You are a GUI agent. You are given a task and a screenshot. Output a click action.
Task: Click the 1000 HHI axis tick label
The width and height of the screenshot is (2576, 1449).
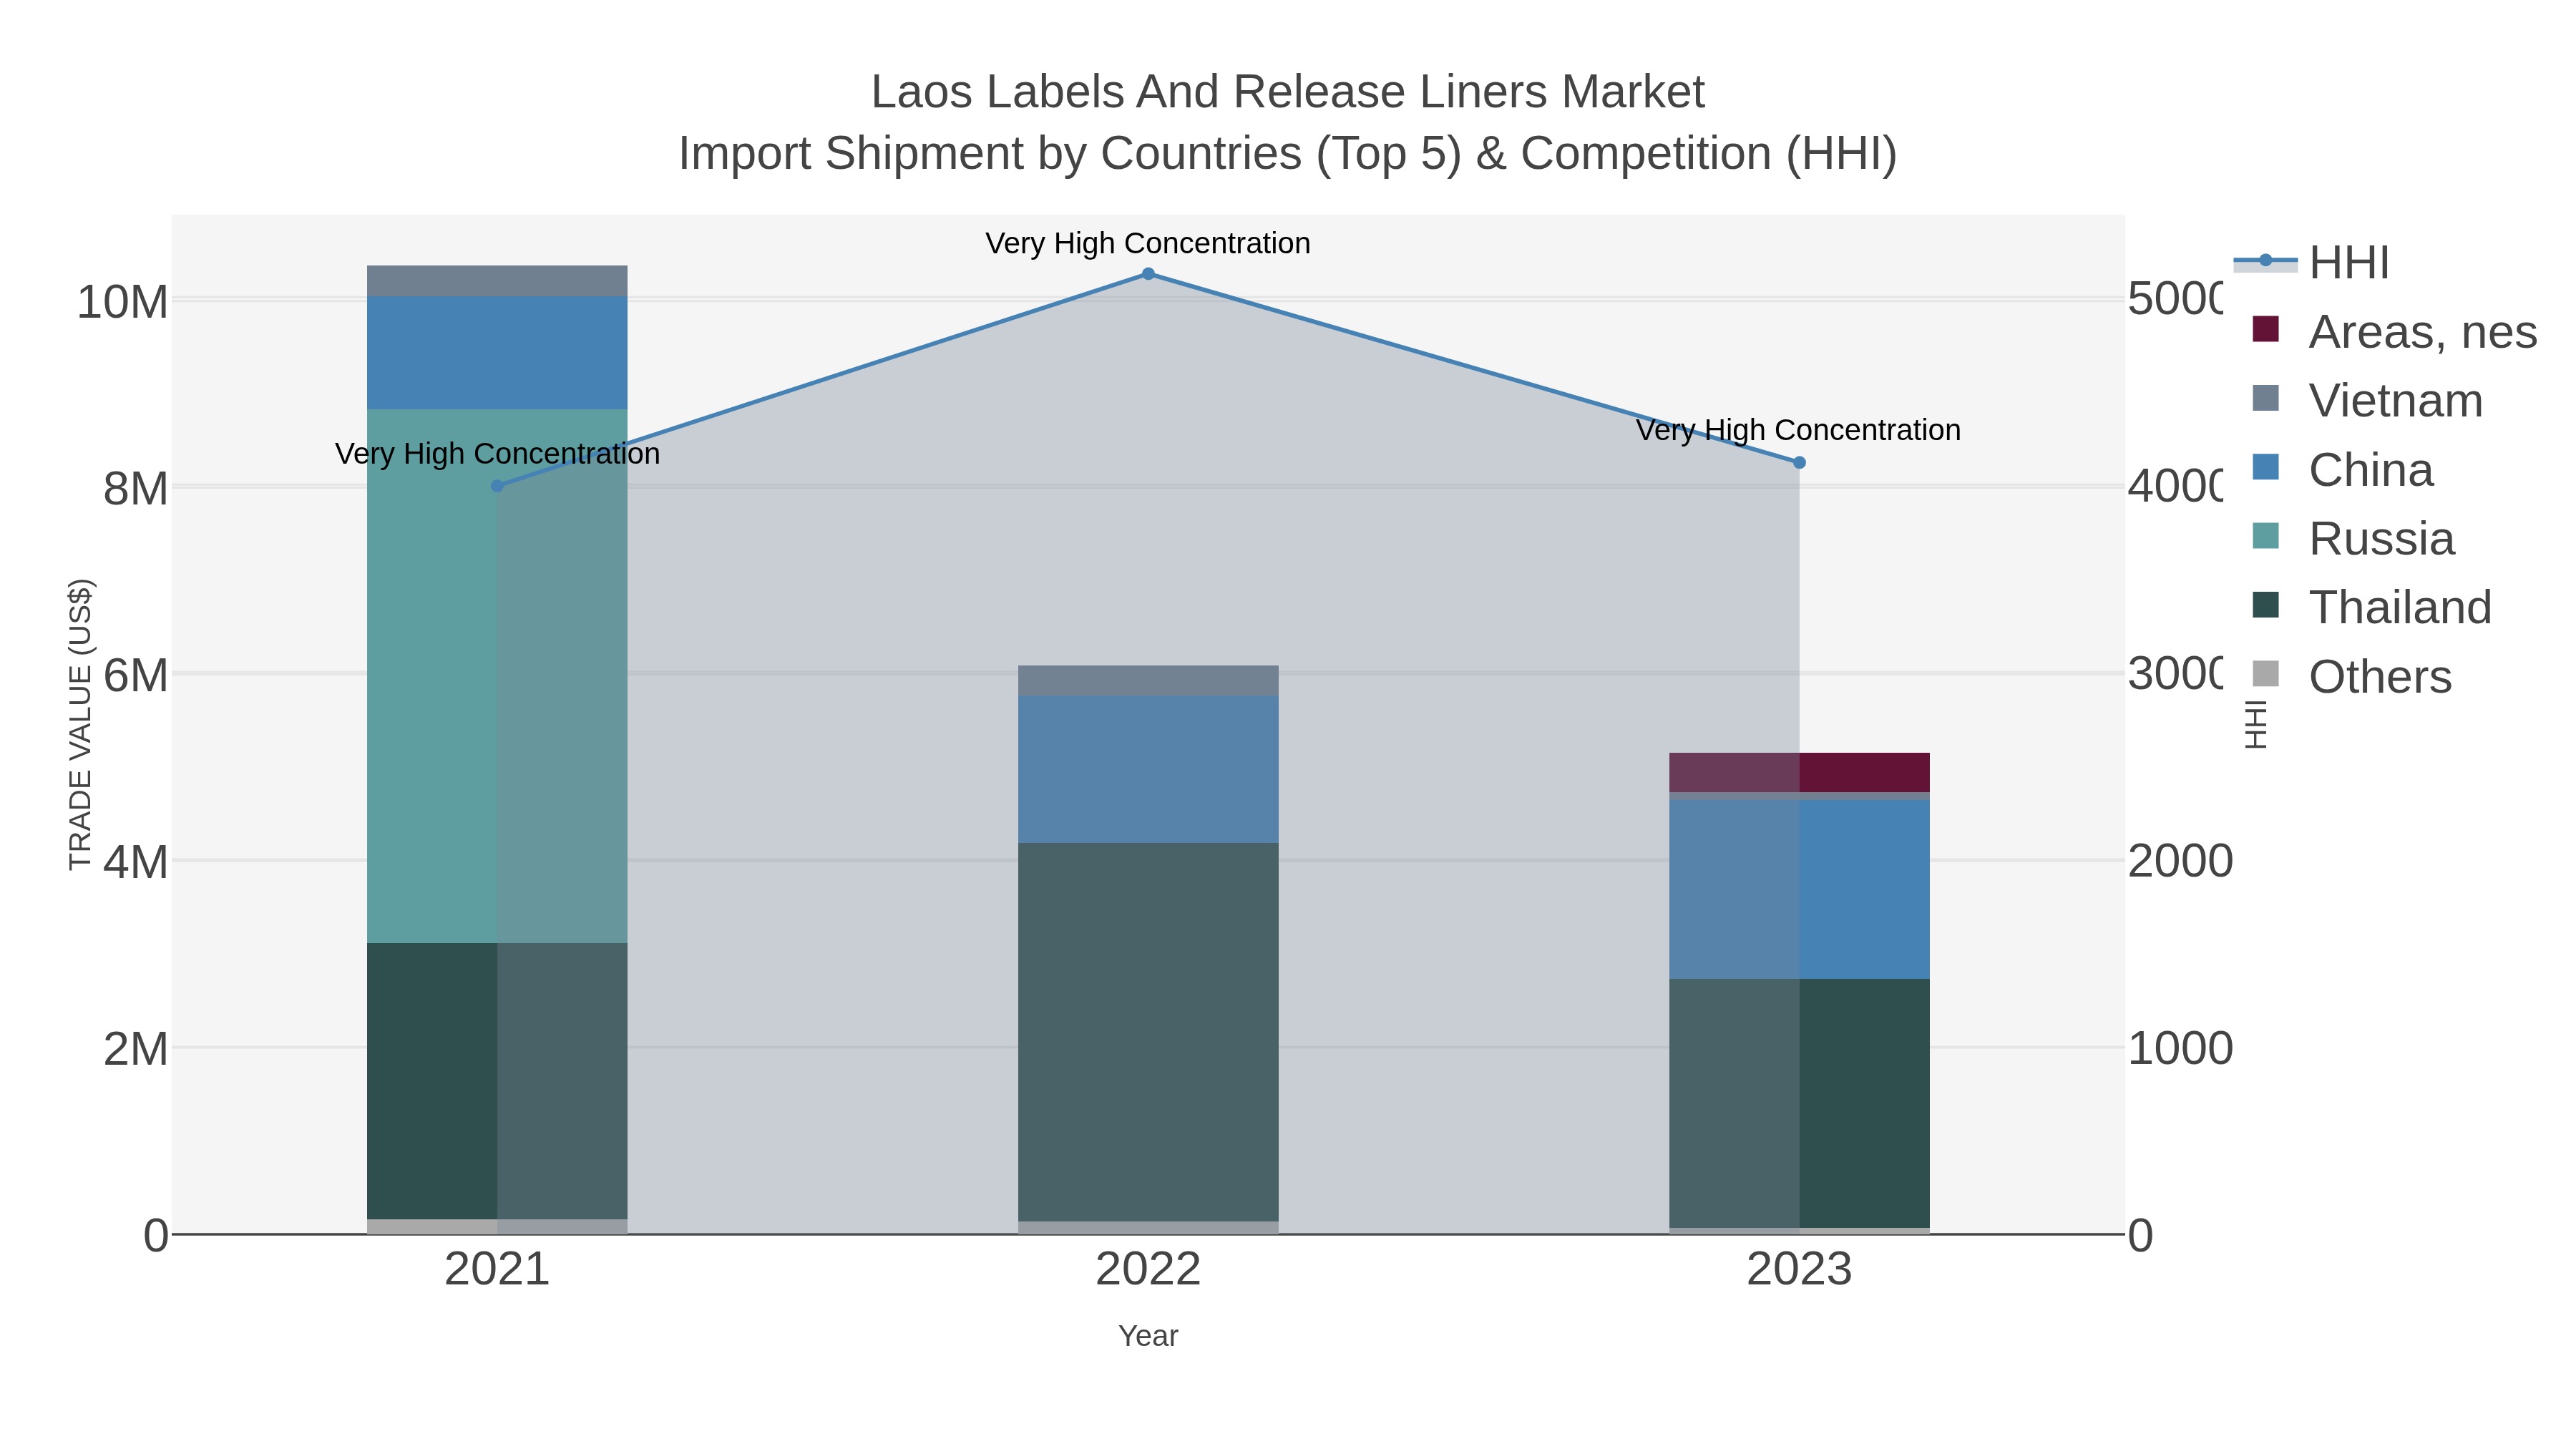click(x=2180, y=1049)
